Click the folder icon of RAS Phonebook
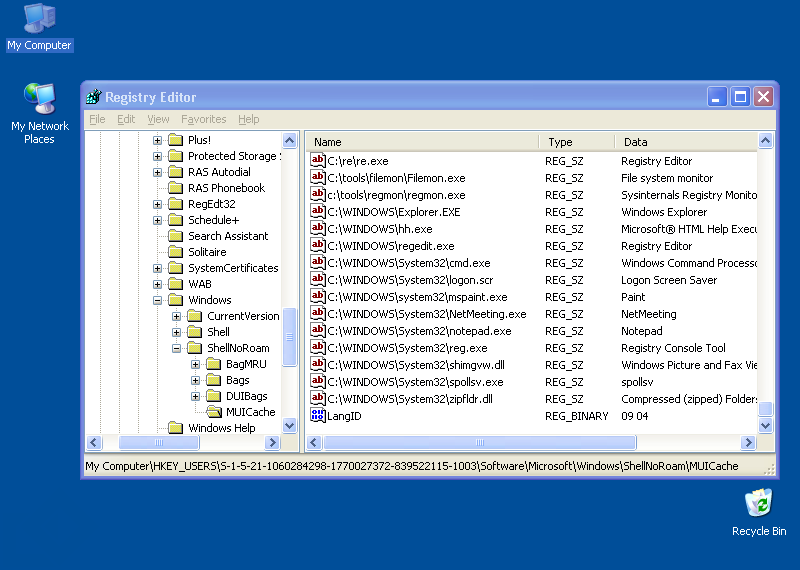 tap(176, 188)
